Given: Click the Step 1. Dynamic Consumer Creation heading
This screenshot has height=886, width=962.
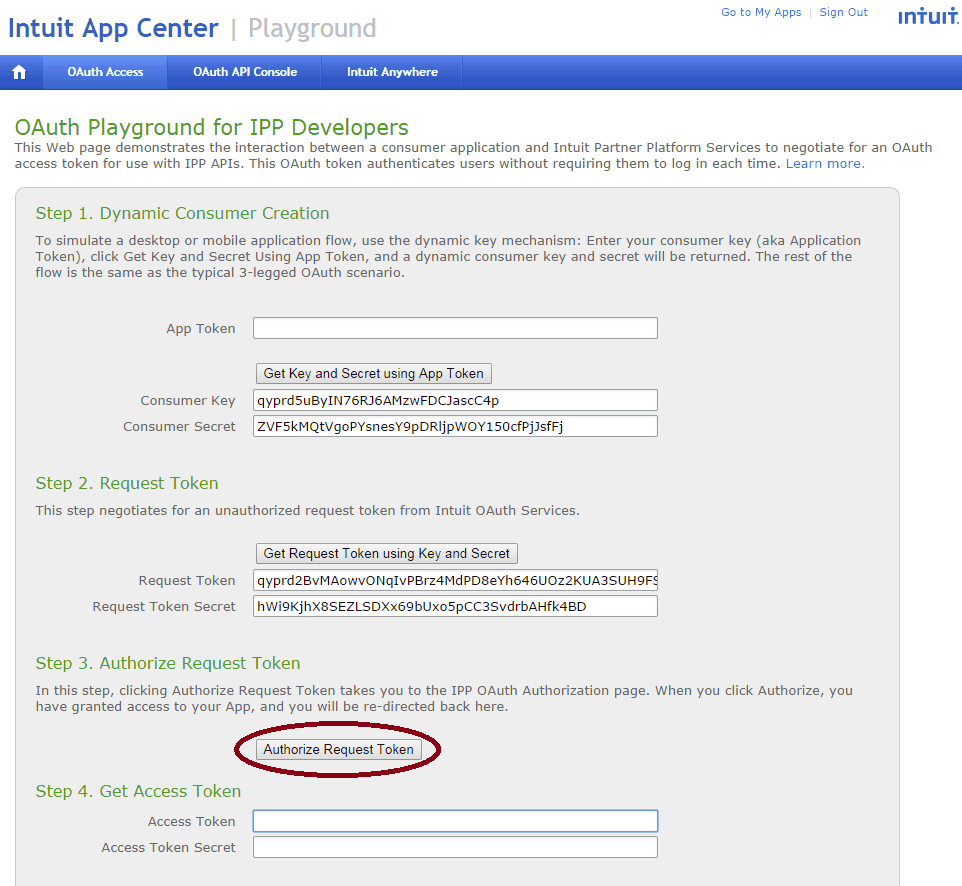Looking at the screenshot, I should [182, 213].
